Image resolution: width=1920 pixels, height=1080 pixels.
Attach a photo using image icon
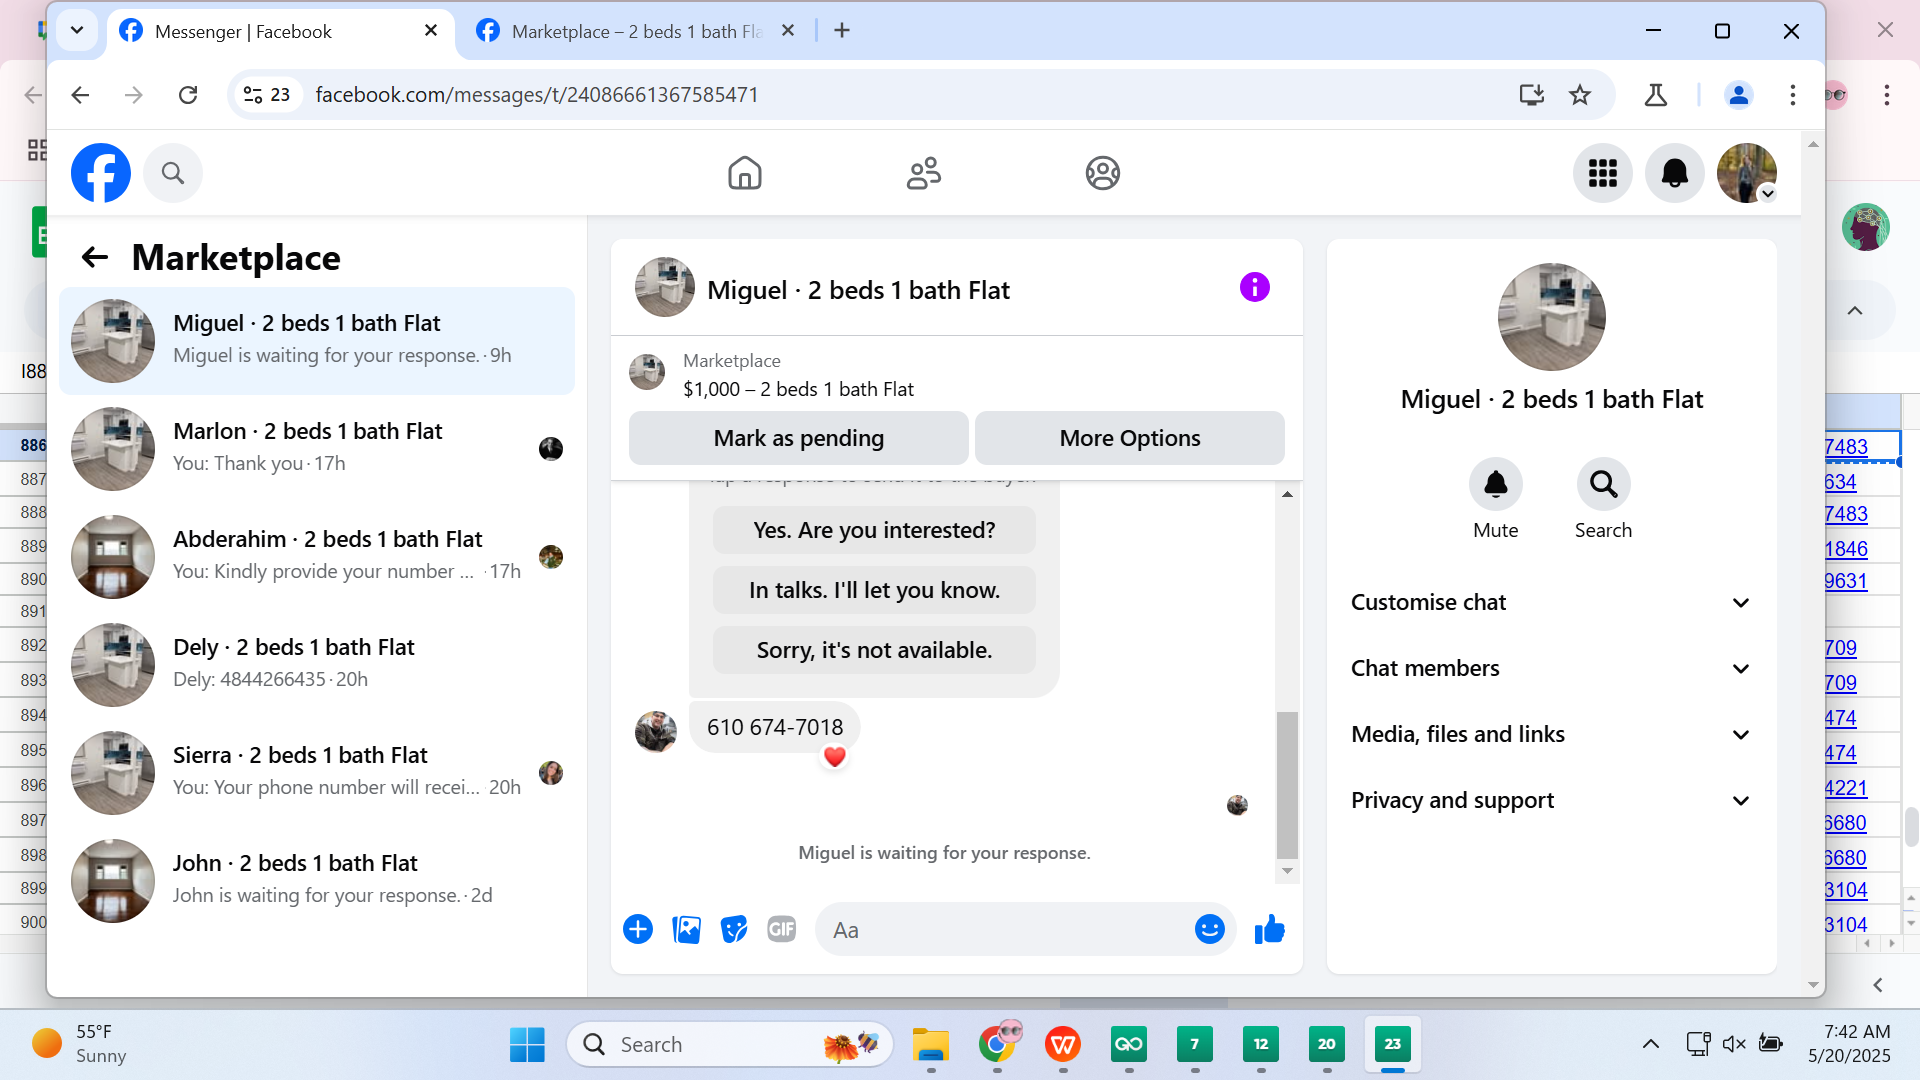pyautogui.click(x=686, y=929)
